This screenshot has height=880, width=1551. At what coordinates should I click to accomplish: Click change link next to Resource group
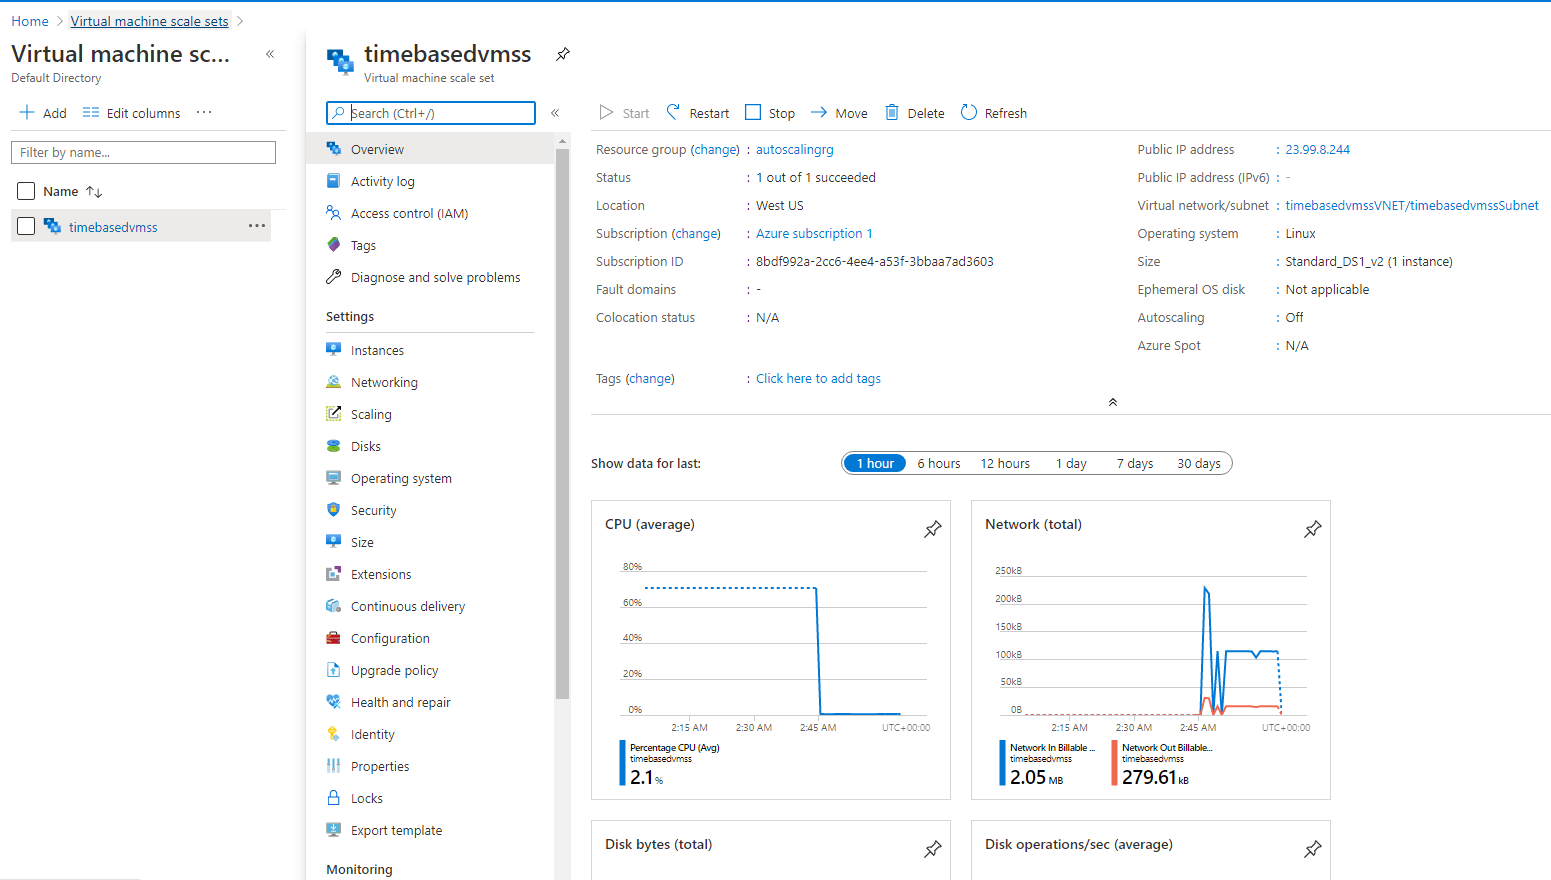click(x=716, y=149)
